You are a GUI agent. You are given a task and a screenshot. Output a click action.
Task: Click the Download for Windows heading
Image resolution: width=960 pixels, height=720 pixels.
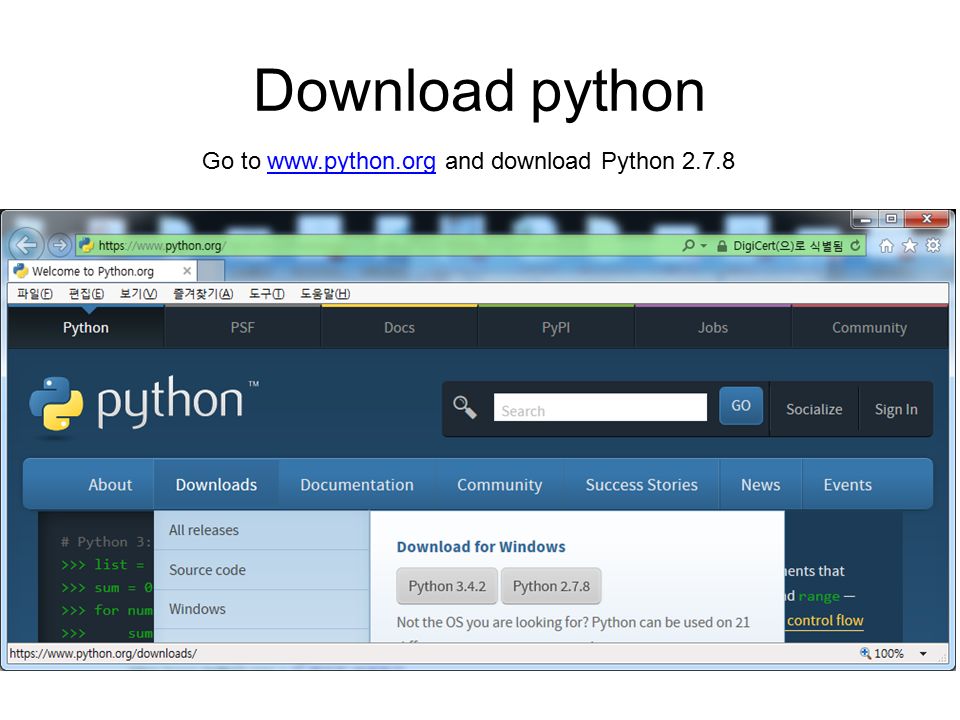click(x=481, y=546)
